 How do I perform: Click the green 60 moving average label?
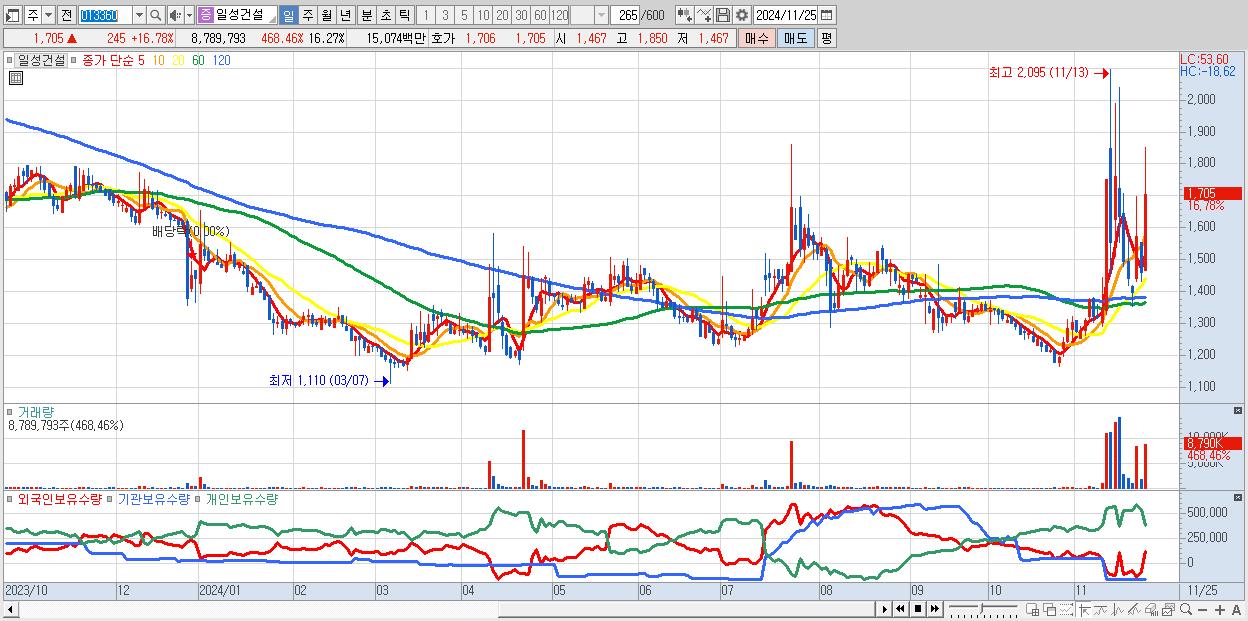point(198,60)
